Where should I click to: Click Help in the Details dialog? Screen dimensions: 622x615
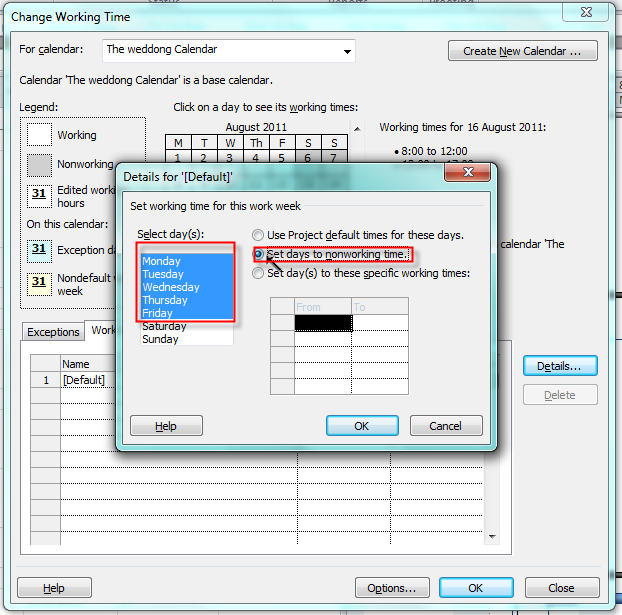point(166,425)
